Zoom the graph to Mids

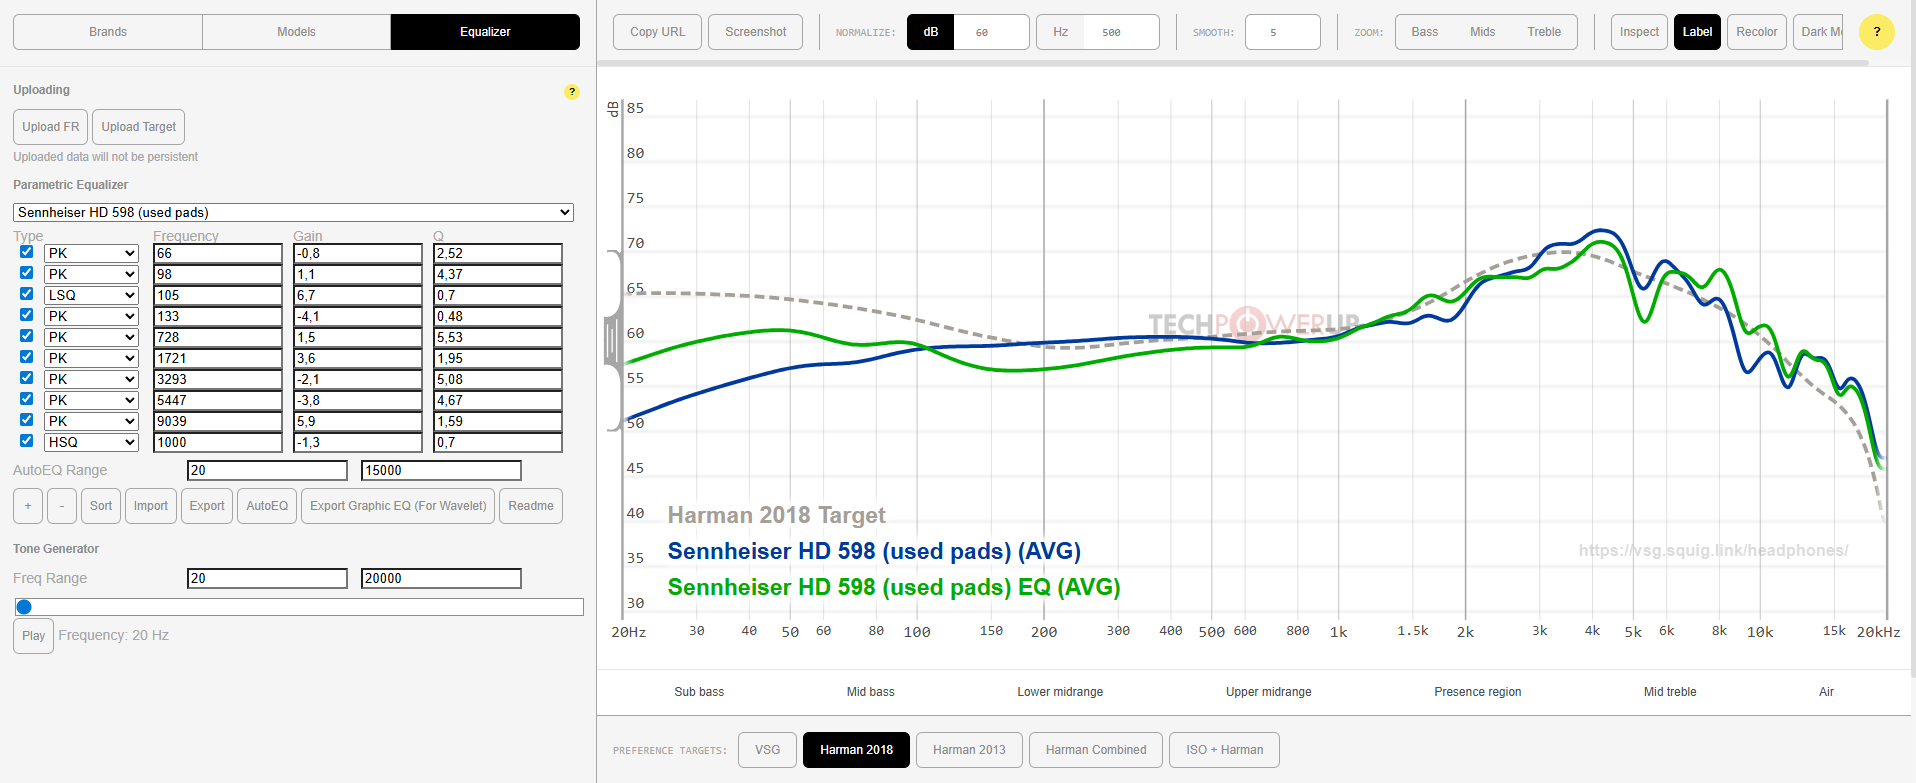(x=1483, y=32)
